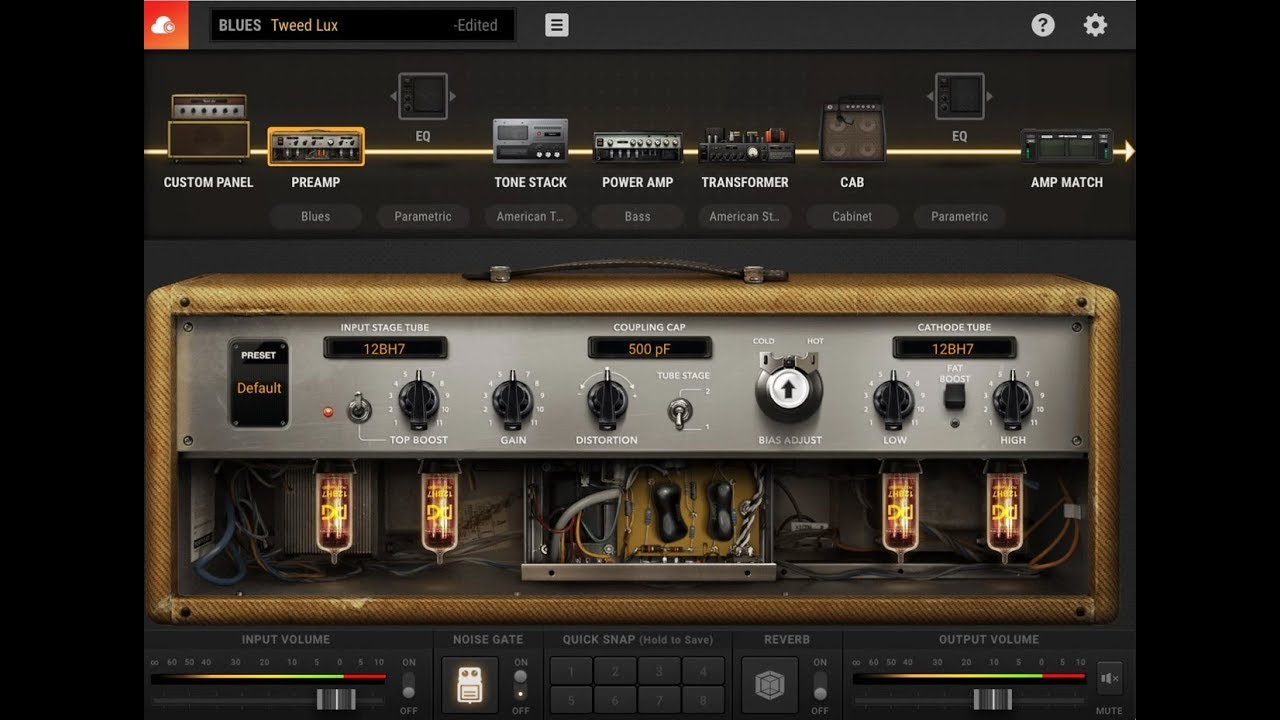The image size is (1280, 720).
Task: Open the ToneCloud cloud icon
Action: [166, 25]
